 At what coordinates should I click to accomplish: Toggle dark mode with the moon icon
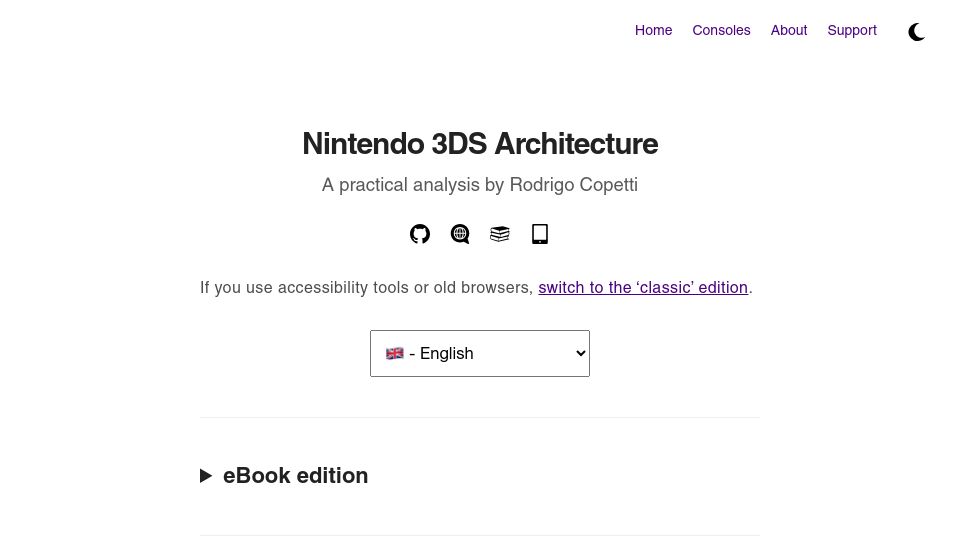point(917,32)
